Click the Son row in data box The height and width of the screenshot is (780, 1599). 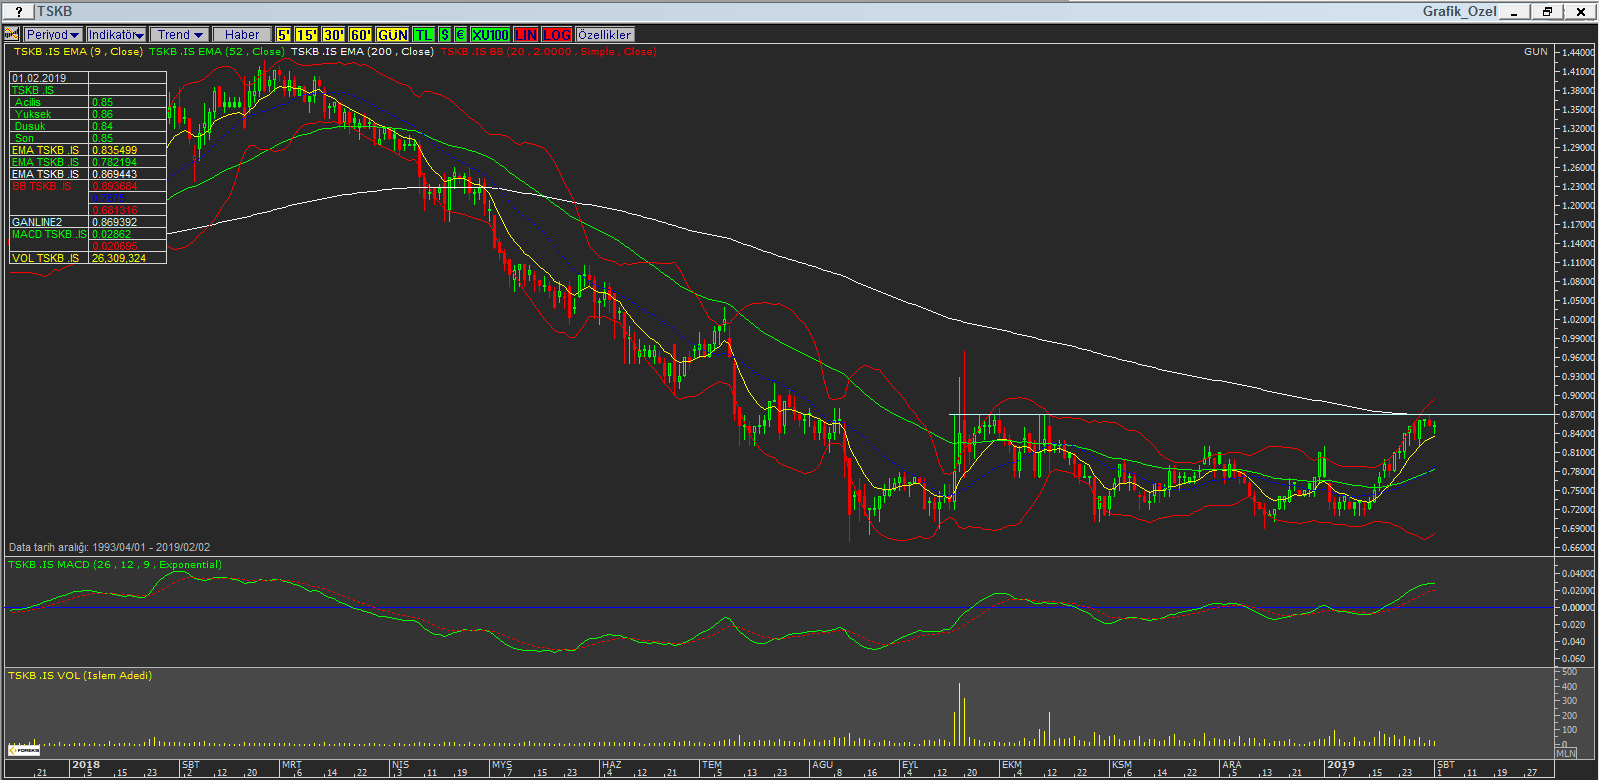coord(88,138)
